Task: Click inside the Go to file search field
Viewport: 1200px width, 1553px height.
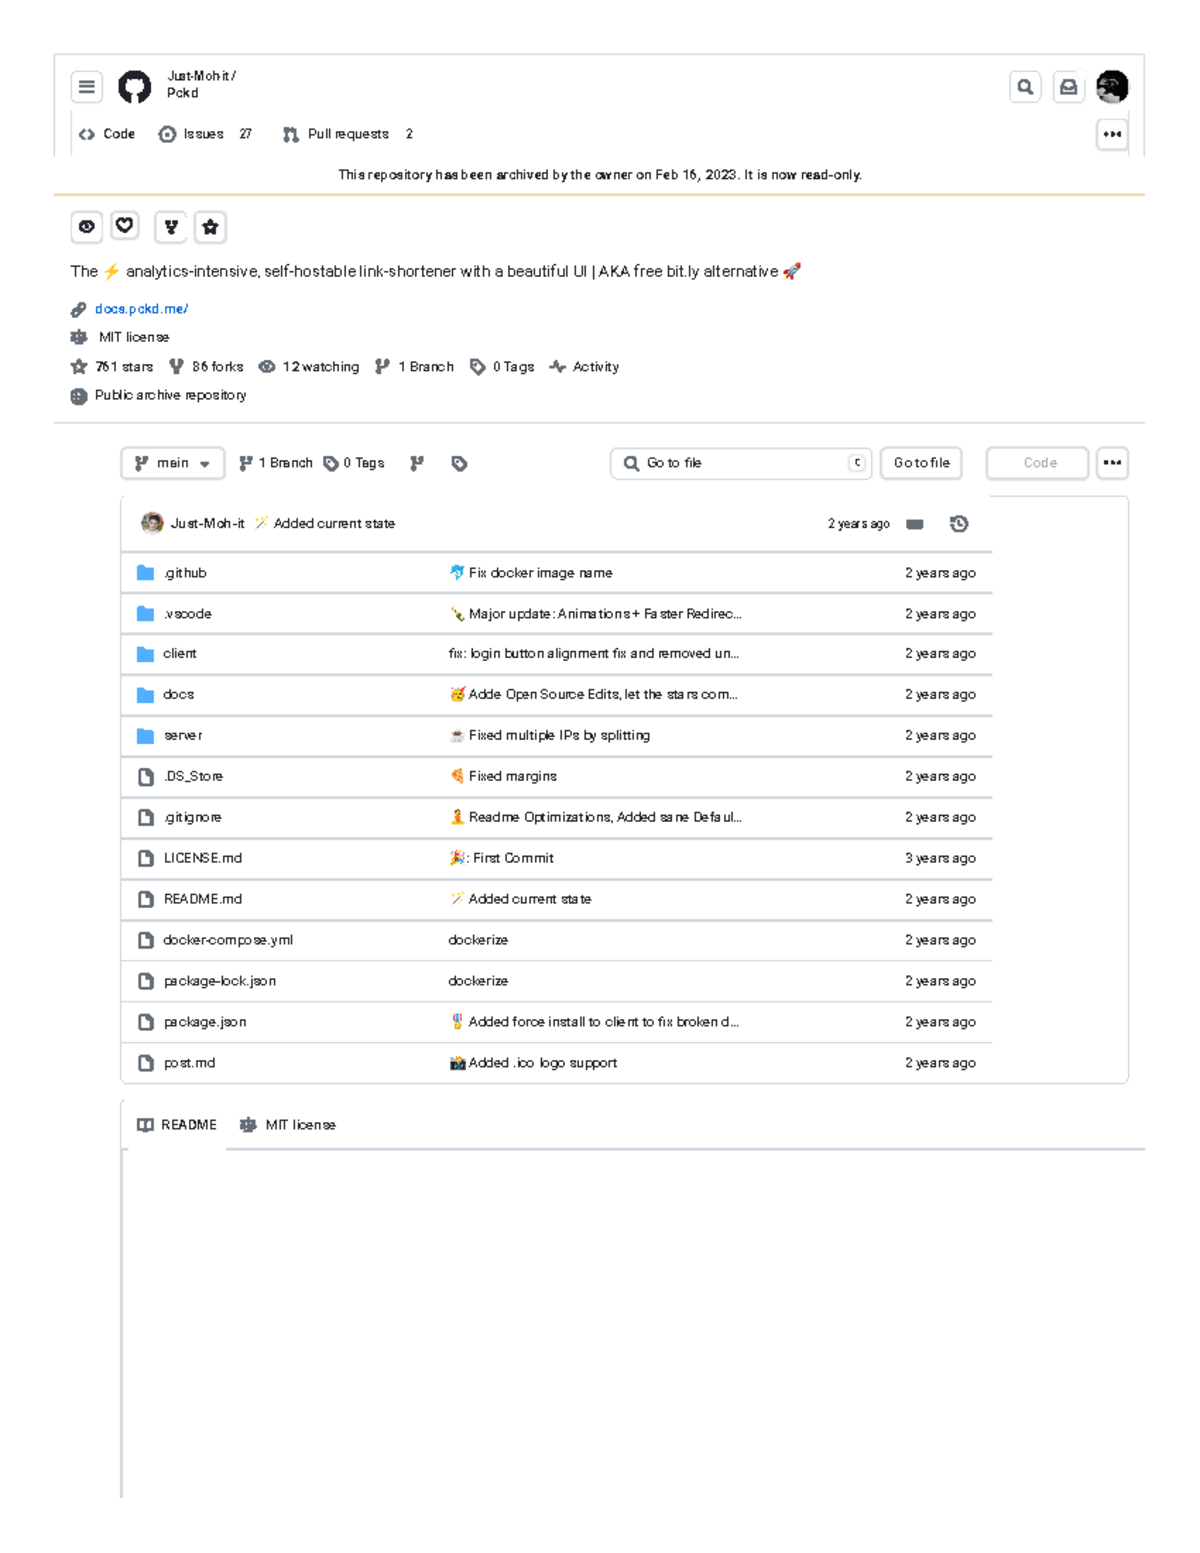Action: point(740,463)
